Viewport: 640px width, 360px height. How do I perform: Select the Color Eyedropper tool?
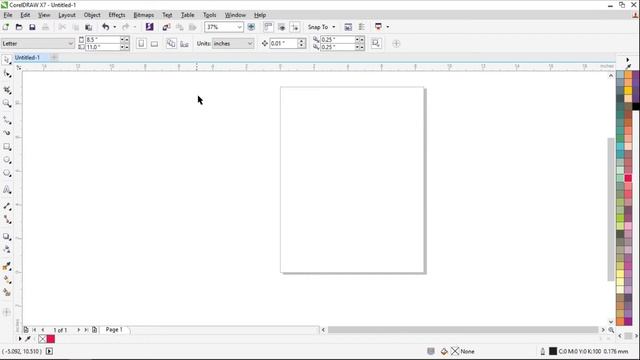pyautogui.click(x=7, y=266)
